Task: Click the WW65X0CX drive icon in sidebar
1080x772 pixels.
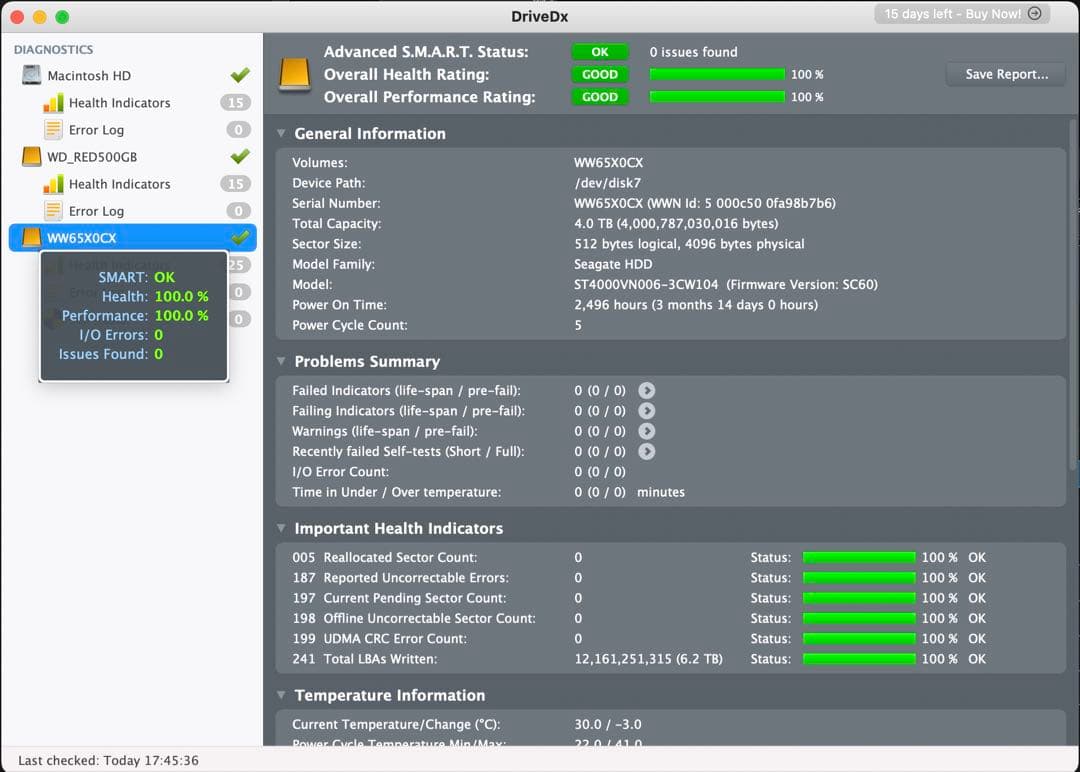Action: pos(31,238)
